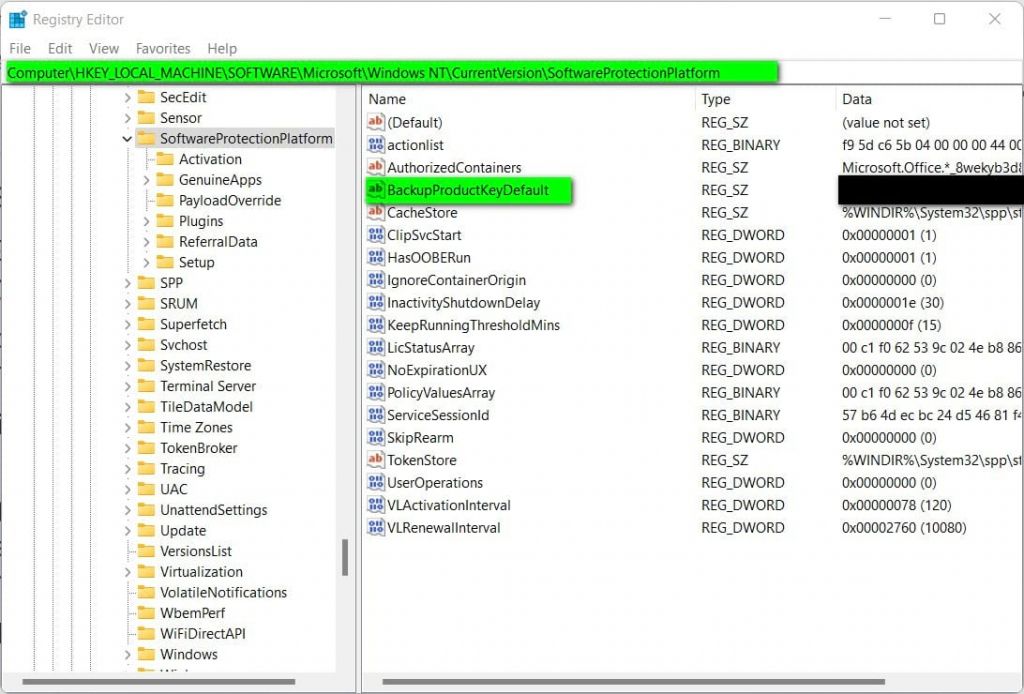This screenshot has height=694, width=1024.
Task: Select the BackupProductKeyDefault value
Action: pyautogui.click(x=467, y=190)
